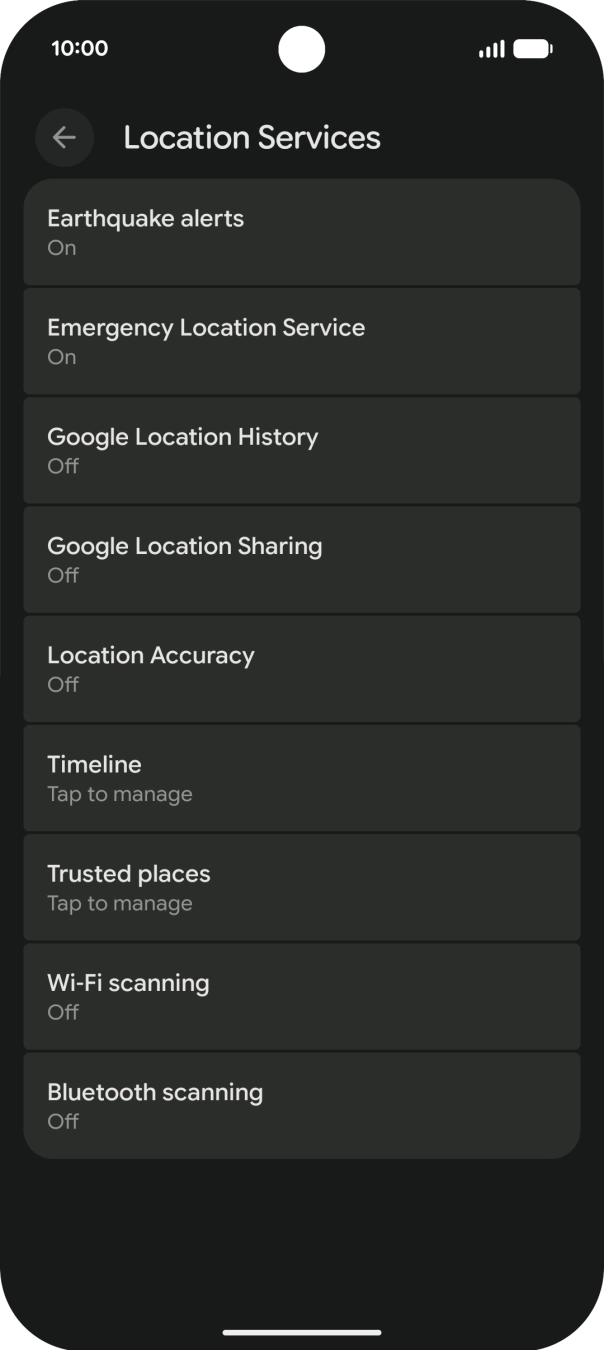
Task: Select the Bluetooth scanning row
Action: [302, 1105]
